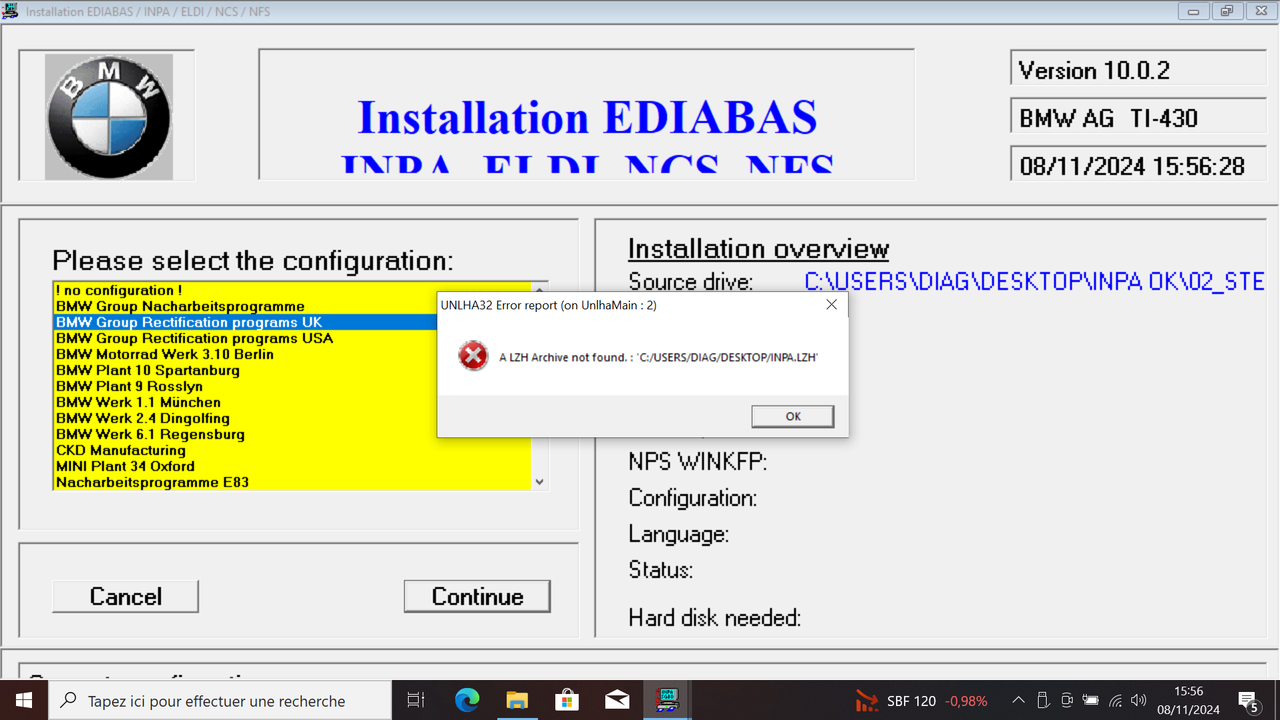Select BMW Motorrad Werk 3.10 Berlin
The width and height of the screenshot is (1280, 720).
coord(292,354)
